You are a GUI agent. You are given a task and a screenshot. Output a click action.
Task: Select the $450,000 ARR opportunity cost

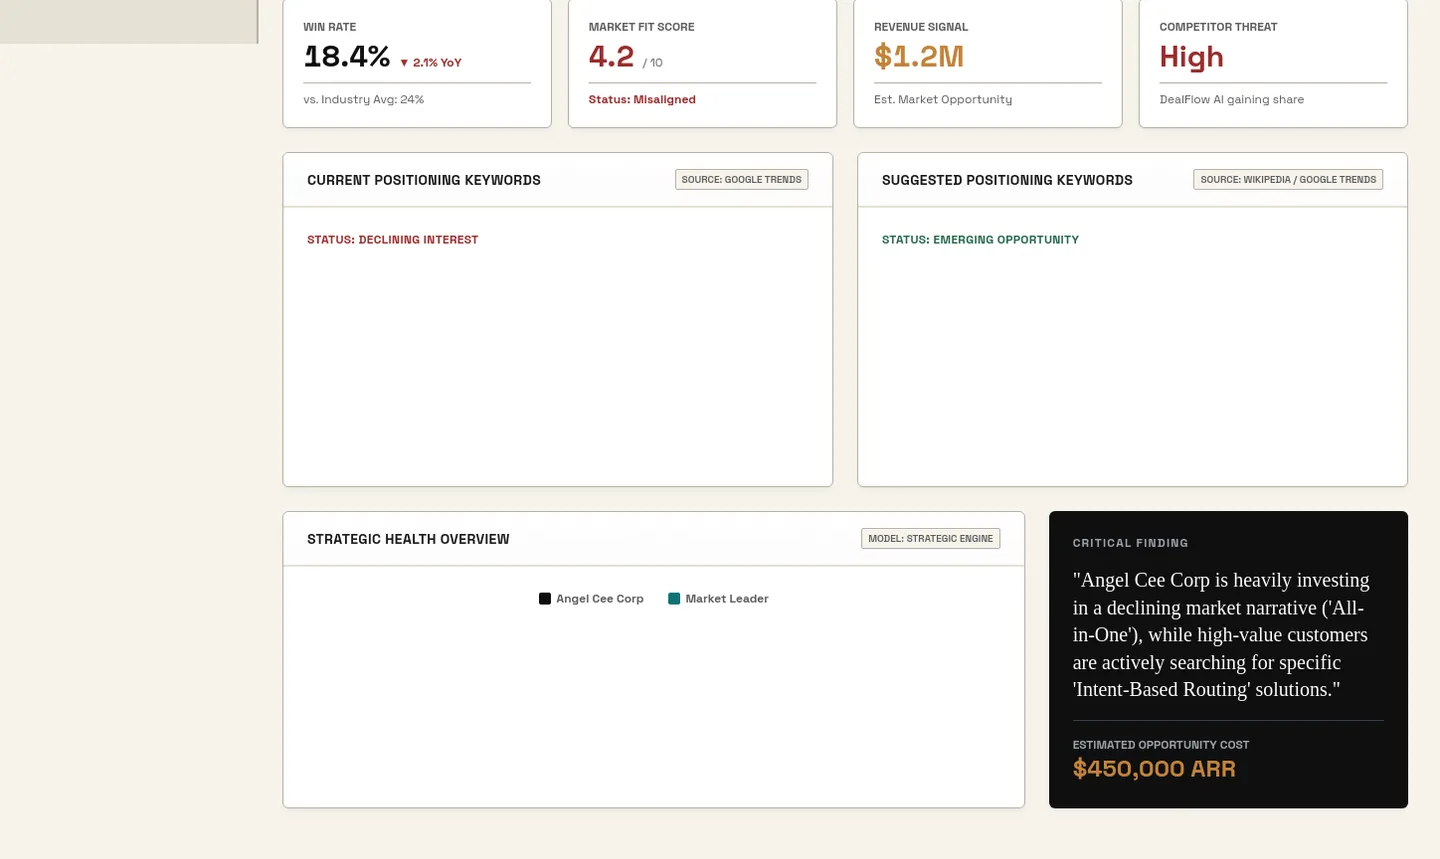(1154, 769)
